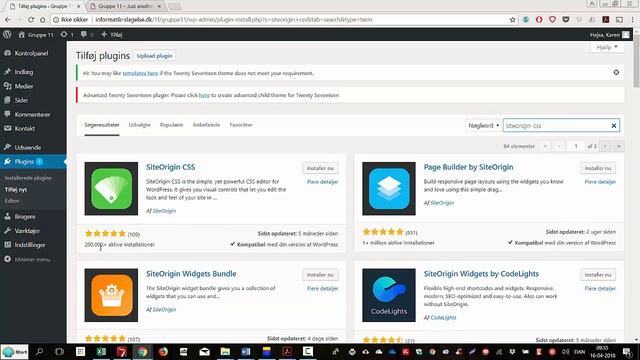This screenshot has width=640, height=360.
Task: Clear the search field with X
Action: [613, 126]
